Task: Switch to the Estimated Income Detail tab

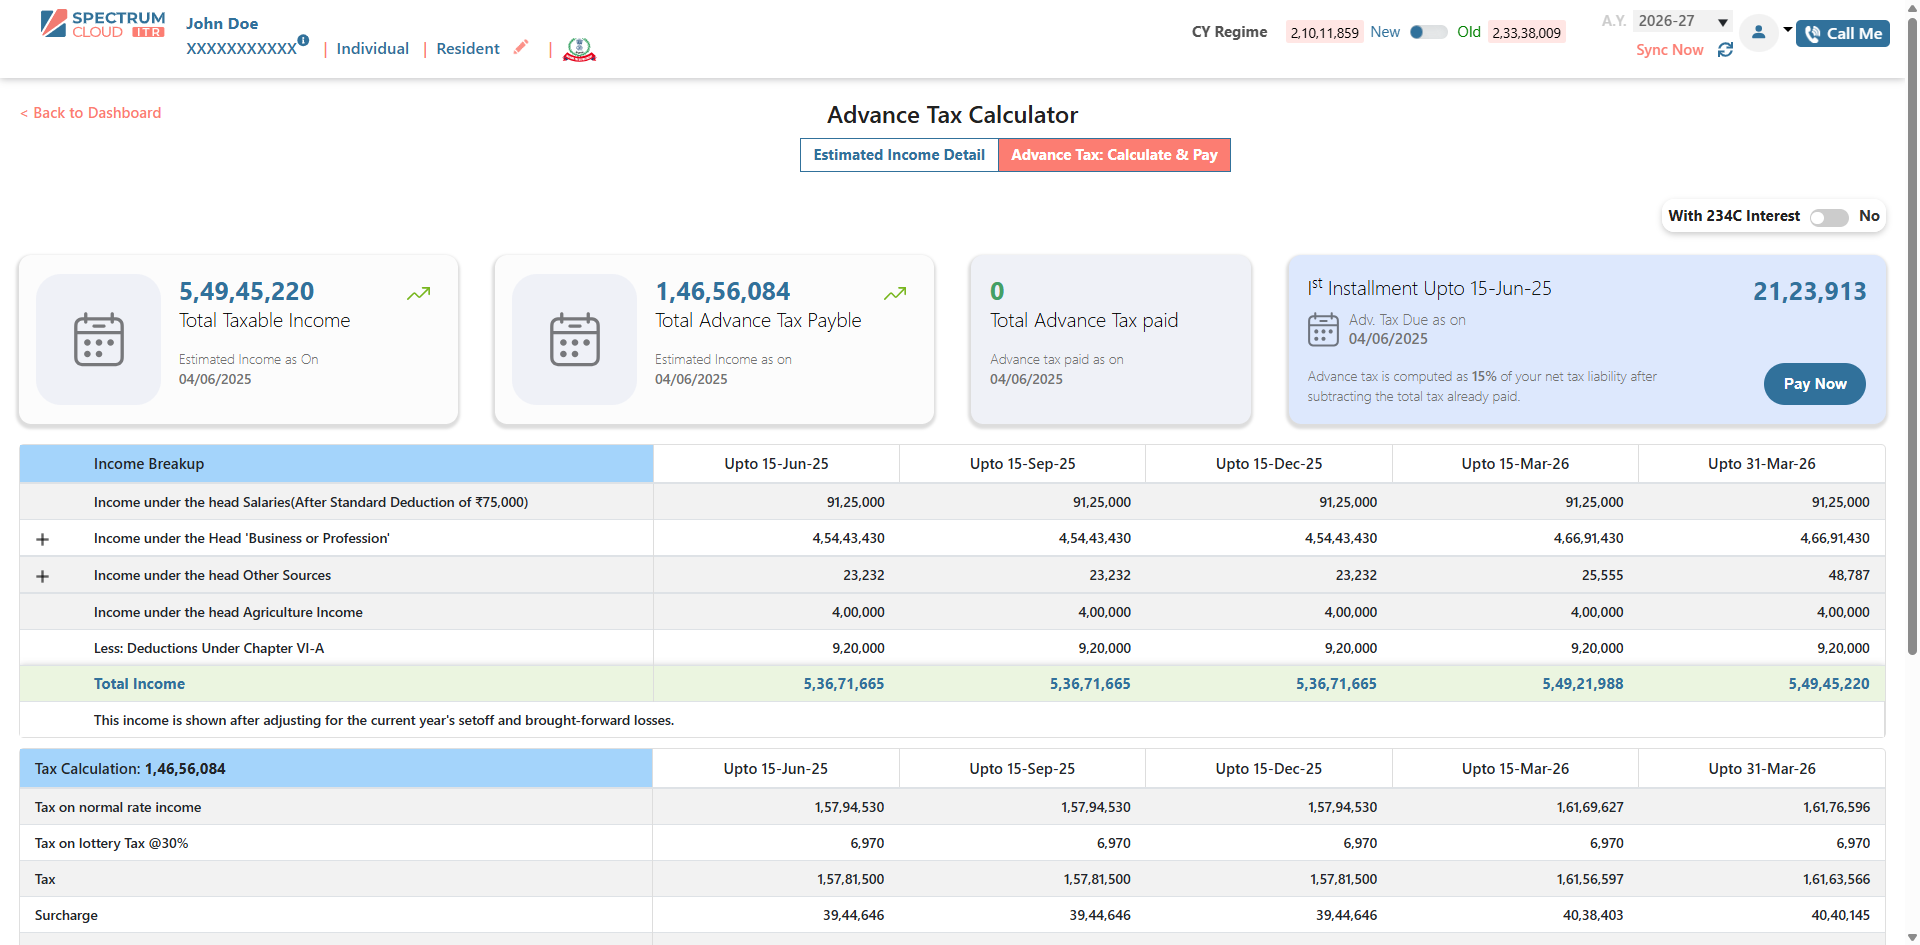Action: [x=898, y=155]
